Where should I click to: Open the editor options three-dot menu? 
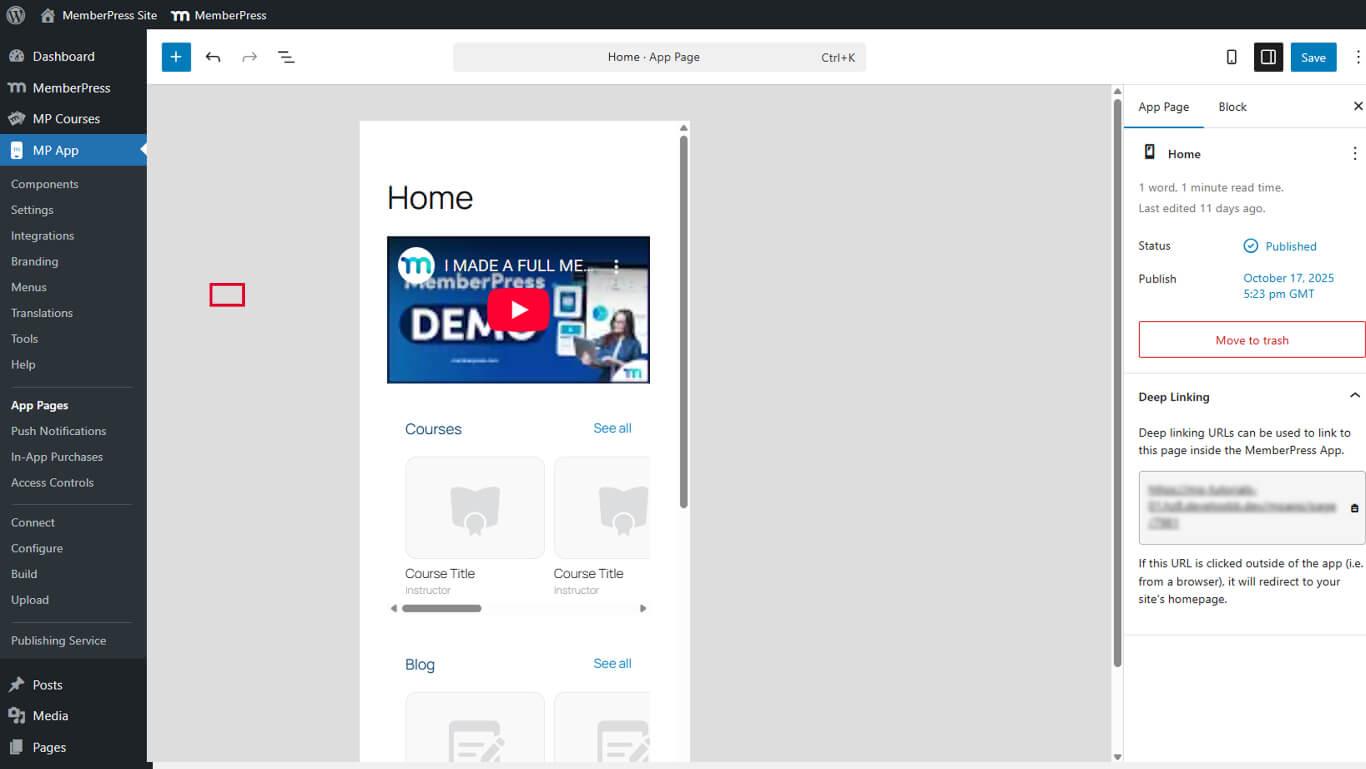click(1357, 57)
